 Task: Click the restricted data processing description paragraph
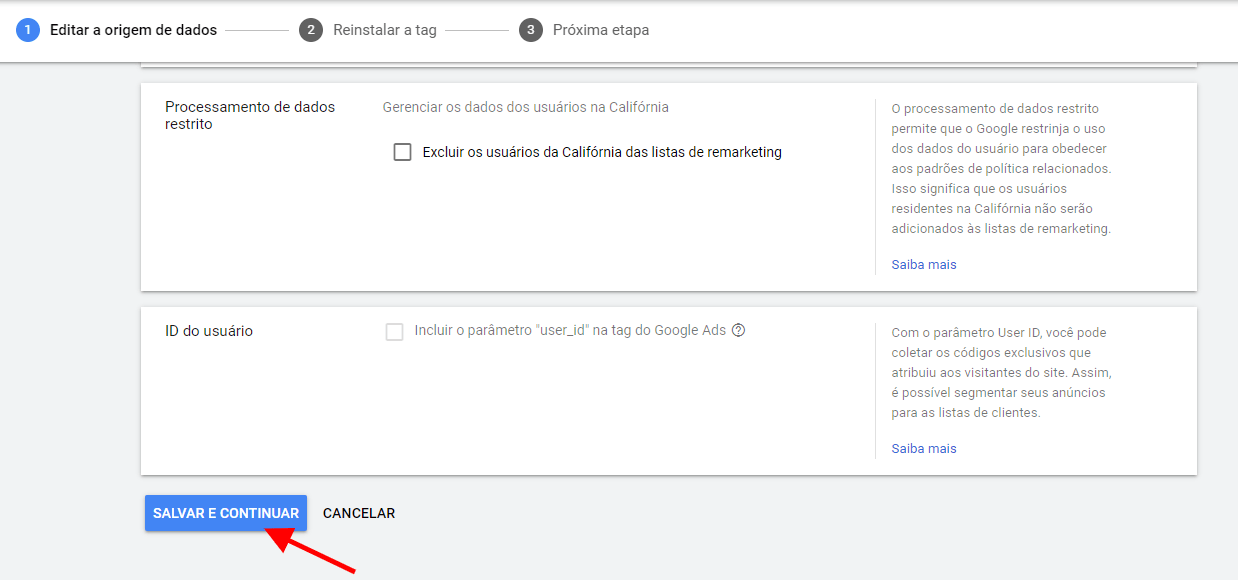click(1000, 168)
